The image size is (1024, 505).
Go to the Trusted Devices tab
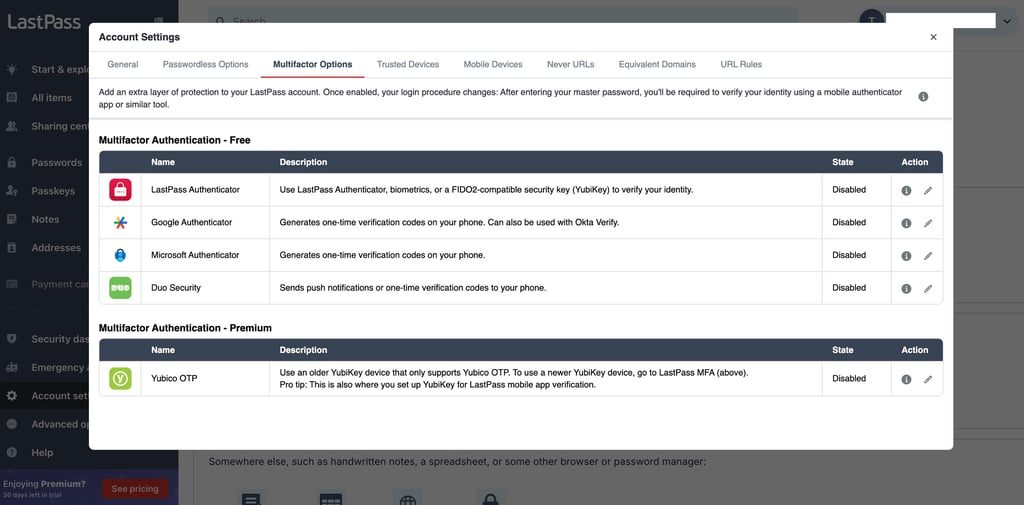pos(408,65)
